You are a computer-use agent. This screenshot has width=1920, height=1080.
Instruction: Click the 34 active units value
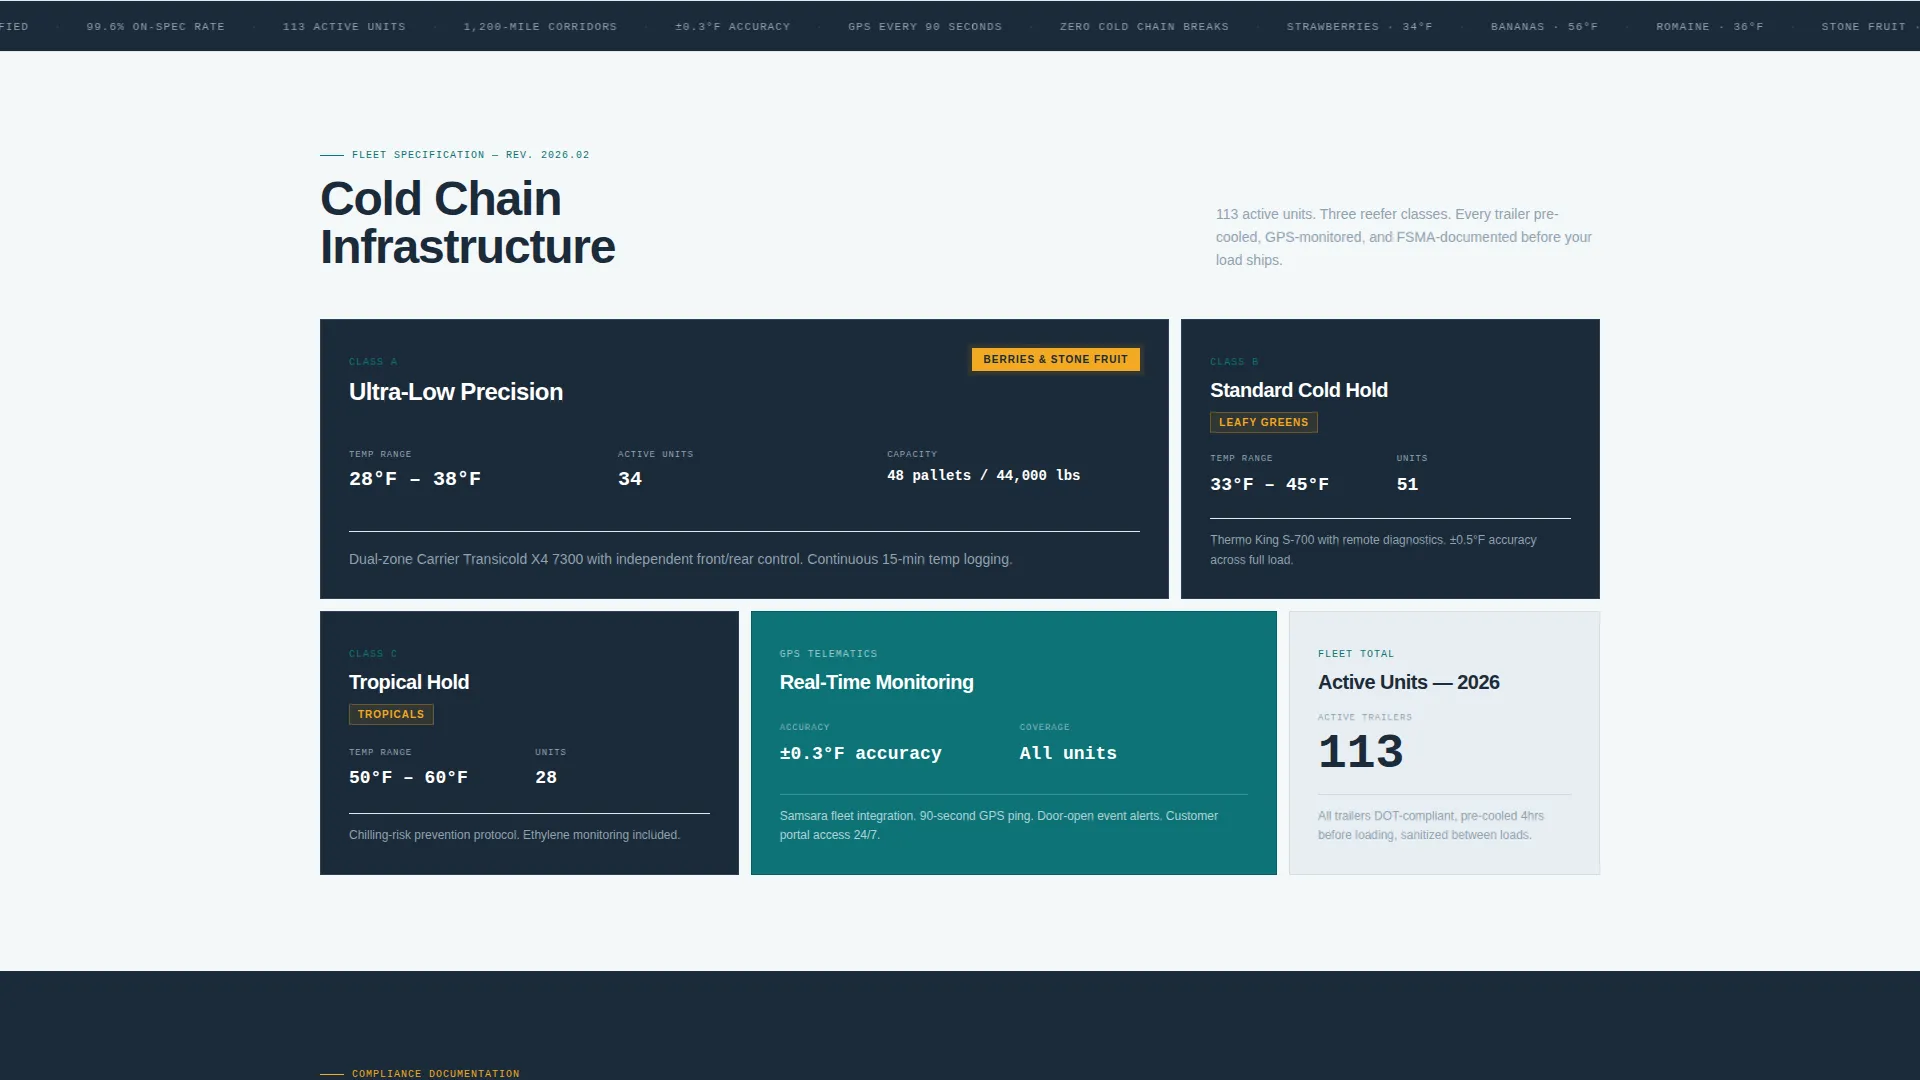630,479
